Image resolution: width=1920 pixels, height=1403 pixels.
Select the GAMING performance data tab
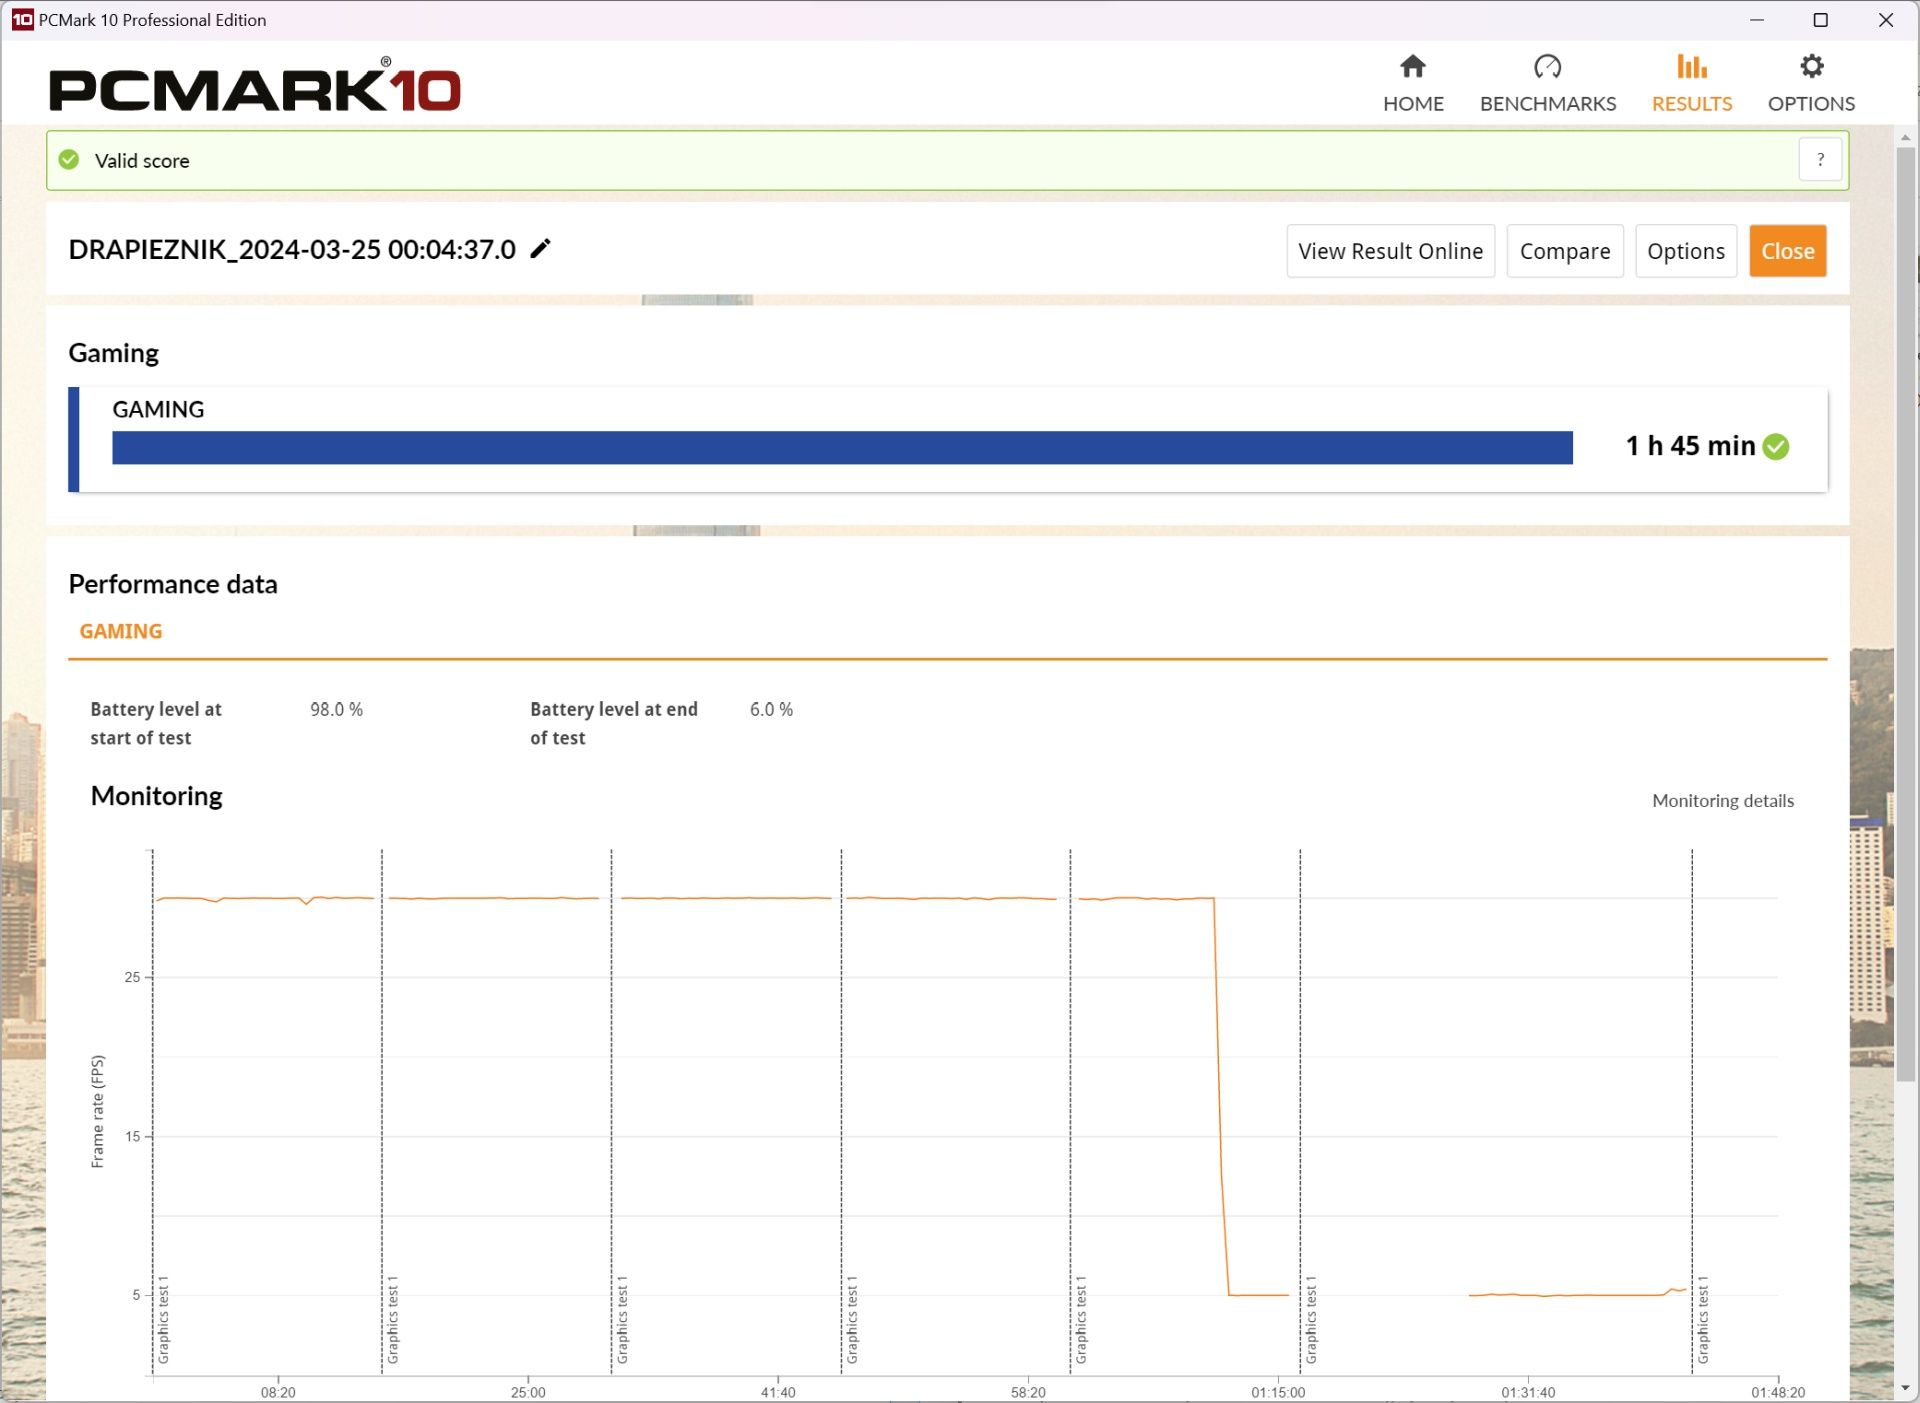pos(121,631)
